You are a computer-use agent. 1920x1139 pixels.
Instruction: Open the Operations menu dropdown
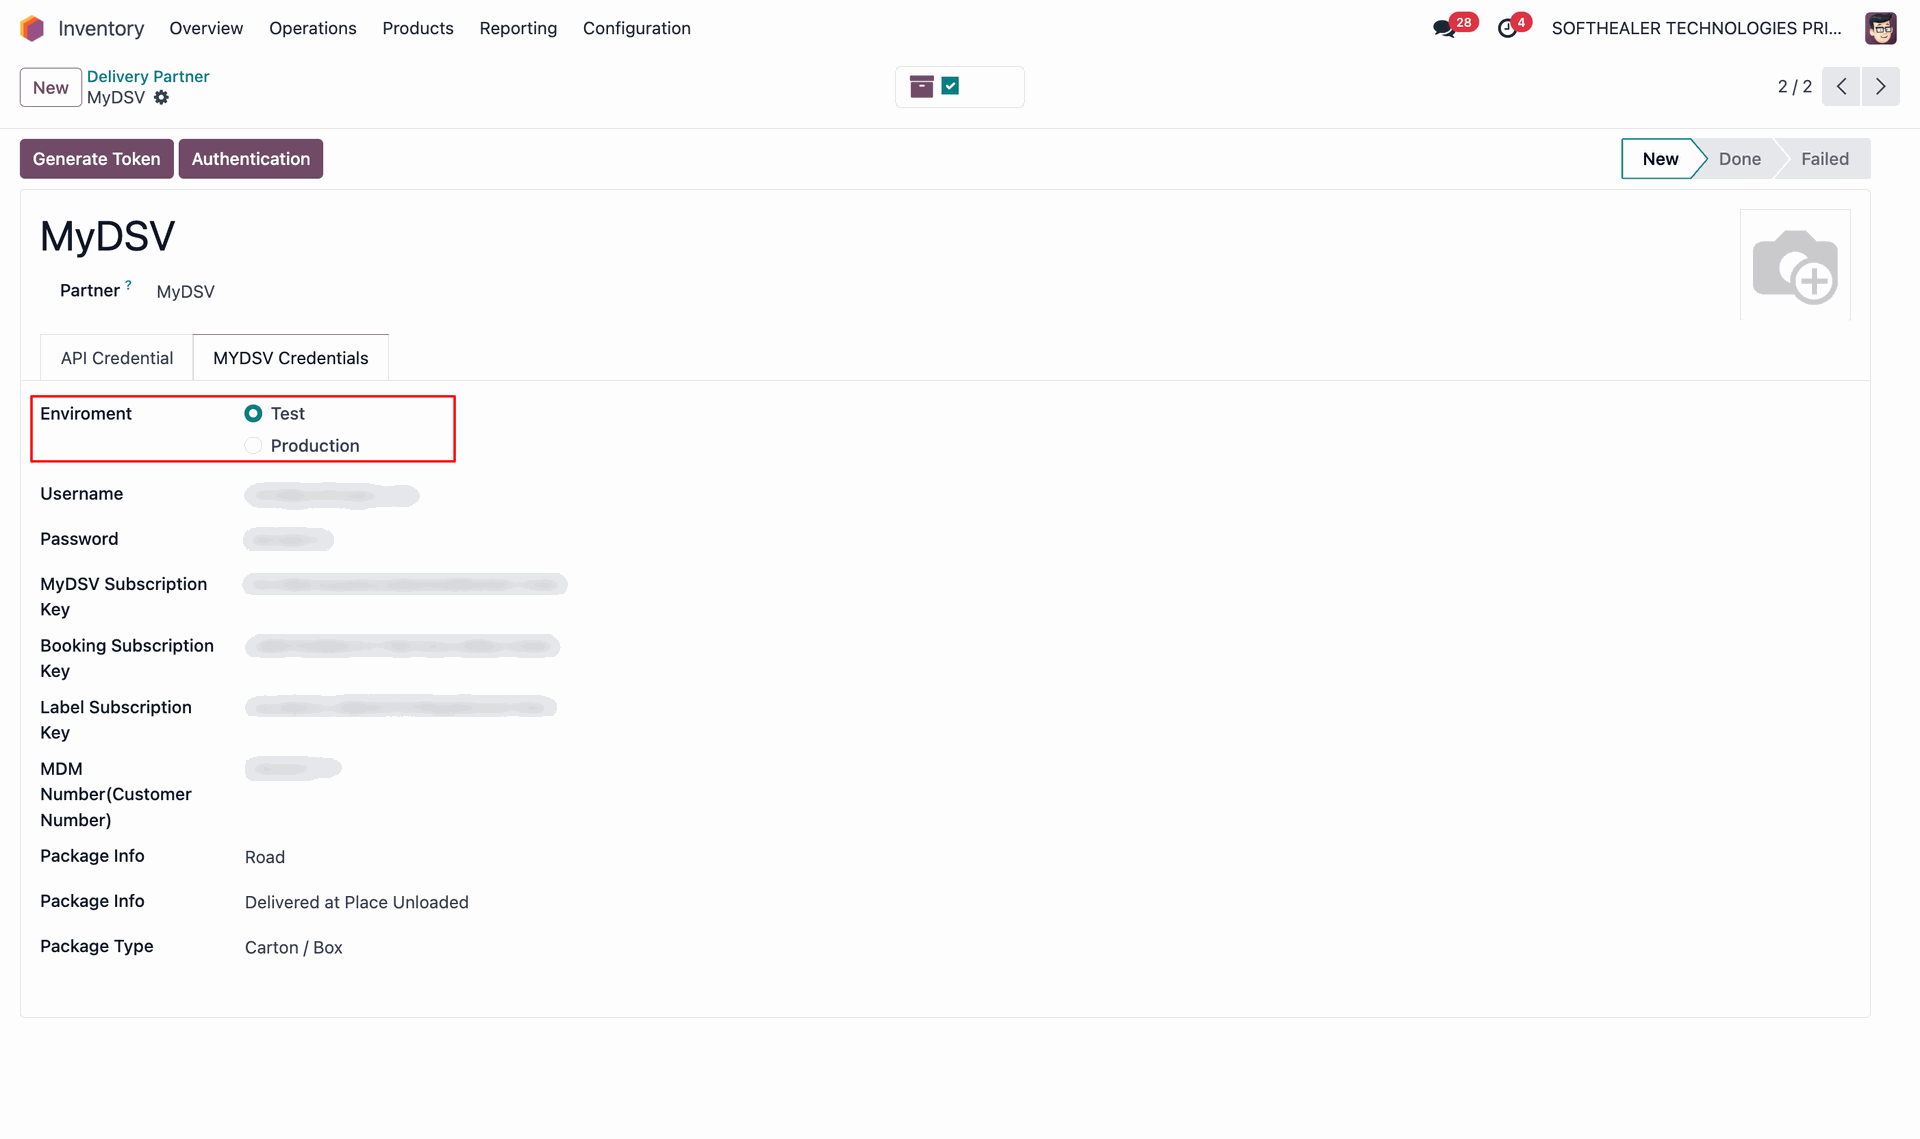pos(312,28)
